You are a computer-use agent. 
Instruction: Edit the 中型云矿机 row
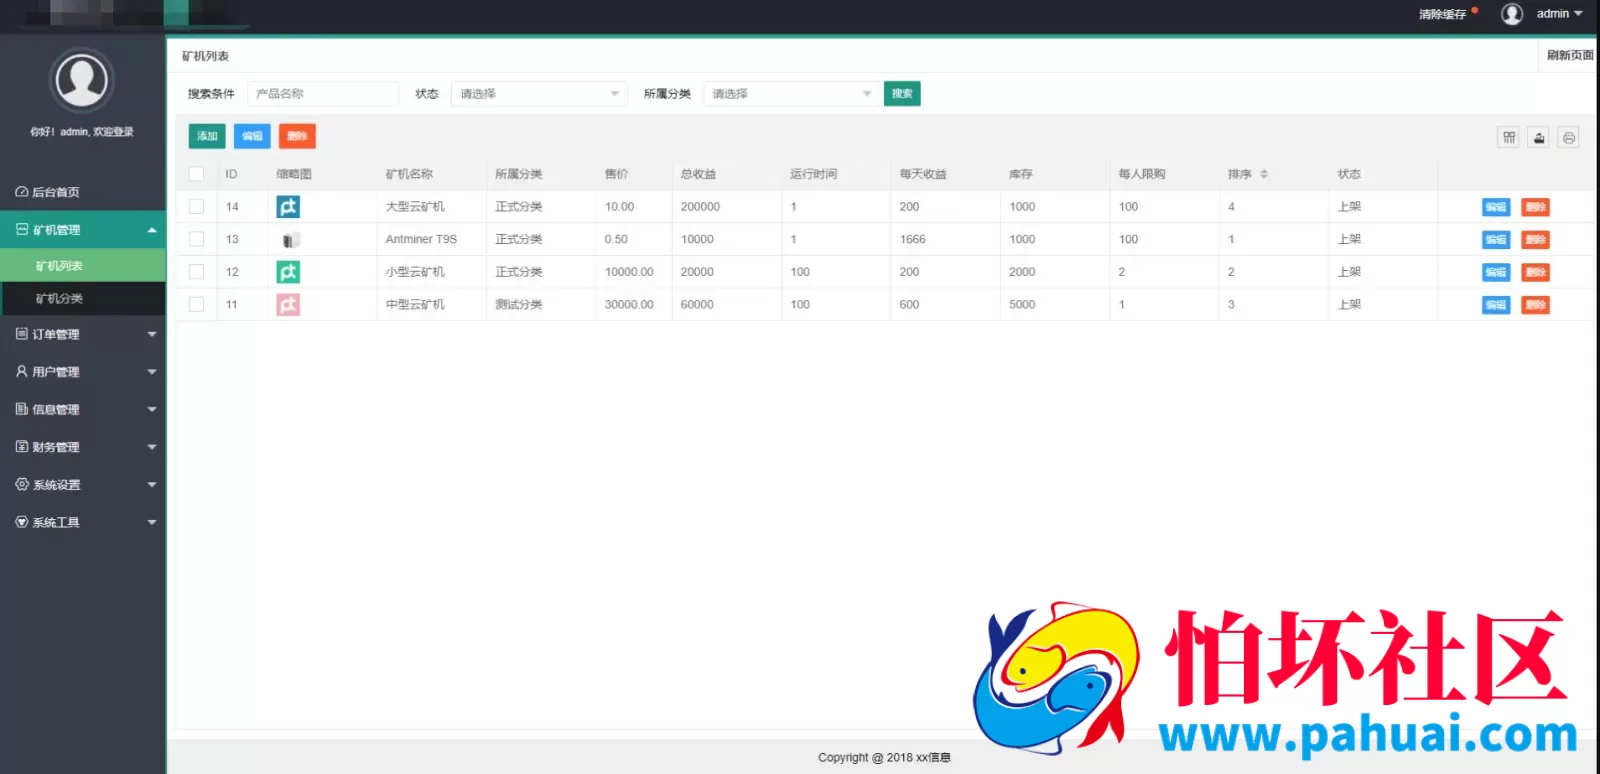(1496, 305)
